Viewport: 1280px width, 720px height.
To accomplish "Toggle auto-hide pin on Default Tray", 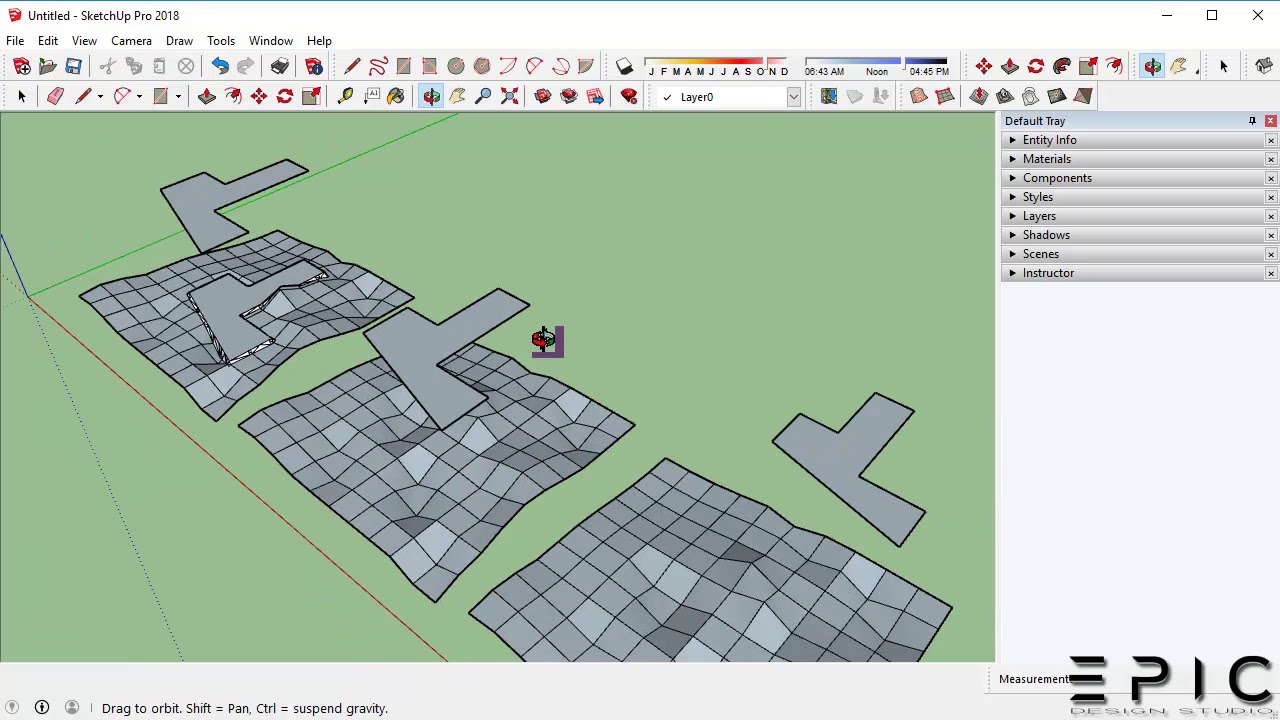I will (1252, 121).
